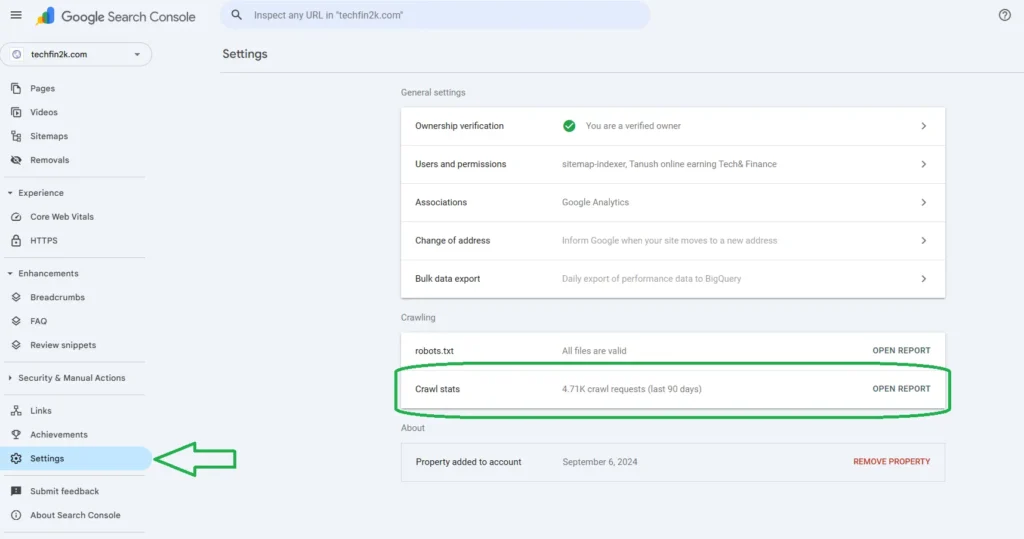Screen dimensions: 1024x539
Task: Click 'Inform Google when your site moves' text
Action: click(669, 240)
